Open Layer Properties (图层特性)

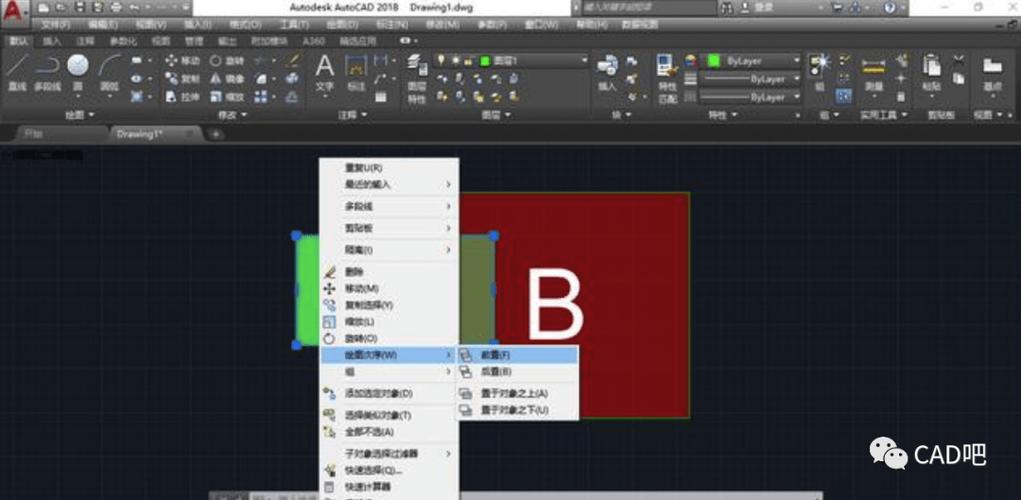click(417, 79)
